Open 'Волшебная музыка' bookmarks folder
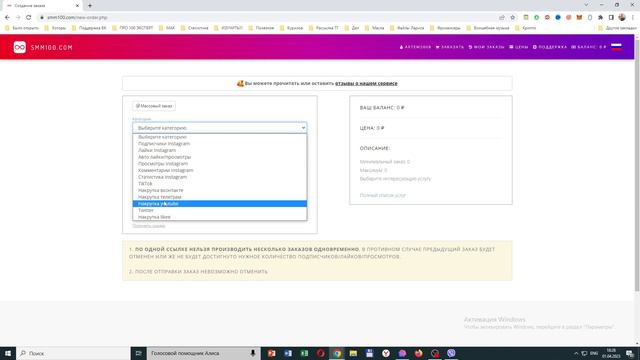Viewport: 640px width, 360px height. coord(488,28)
